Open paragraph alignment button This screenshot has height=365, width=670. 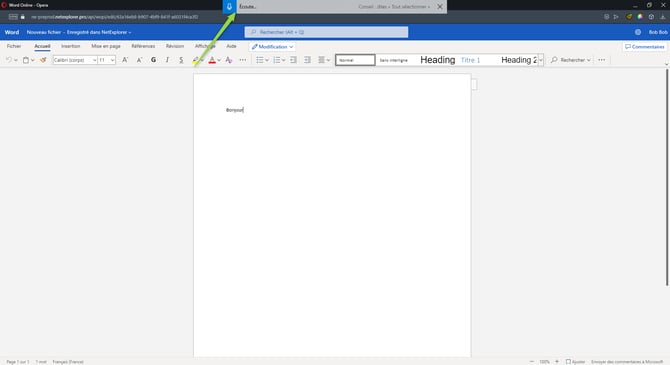click(321, 60)
